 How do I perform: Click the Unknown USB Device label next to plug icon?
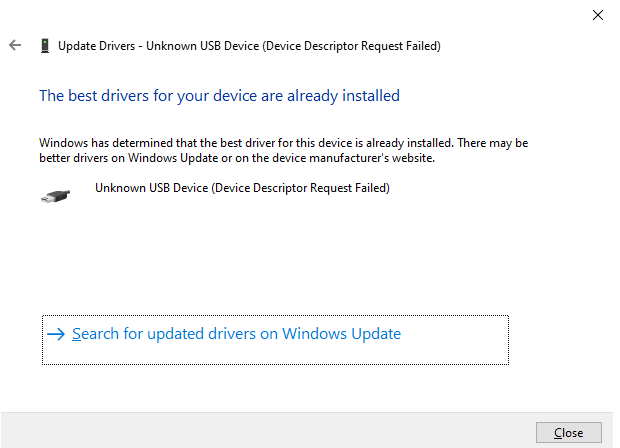pos(150,188)
